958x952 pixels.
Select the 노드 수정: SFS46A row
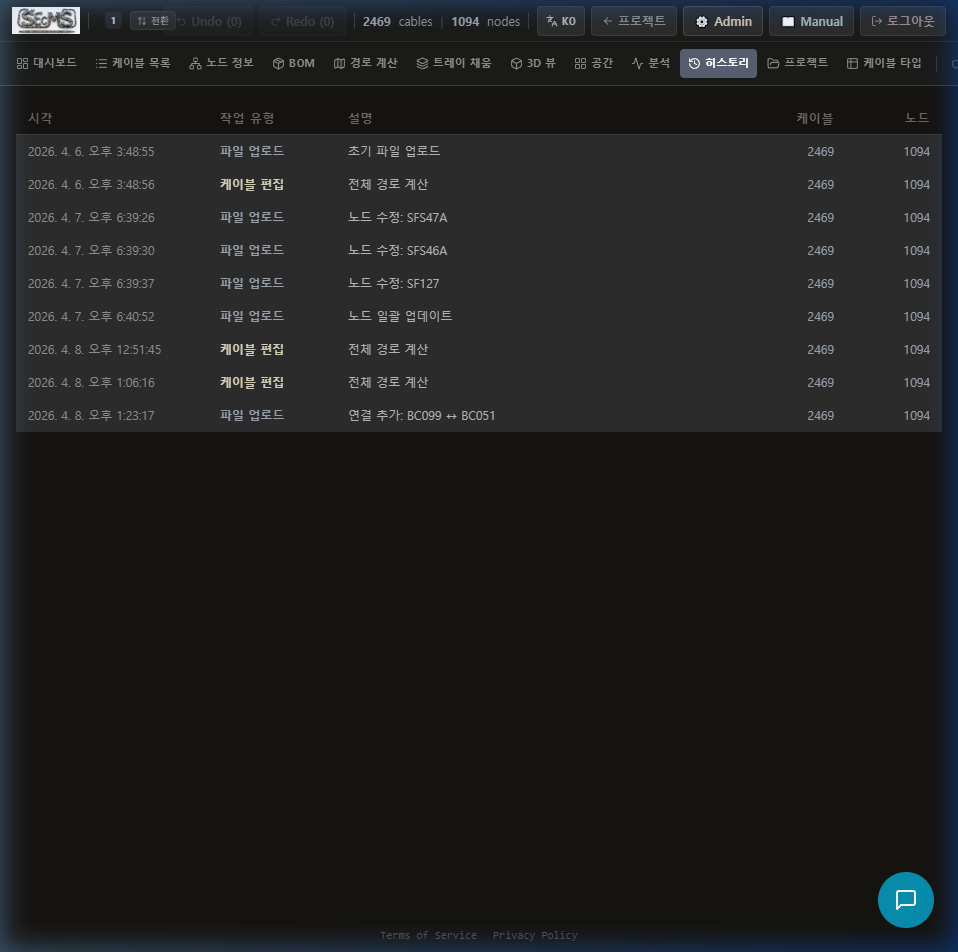[478, 250]
